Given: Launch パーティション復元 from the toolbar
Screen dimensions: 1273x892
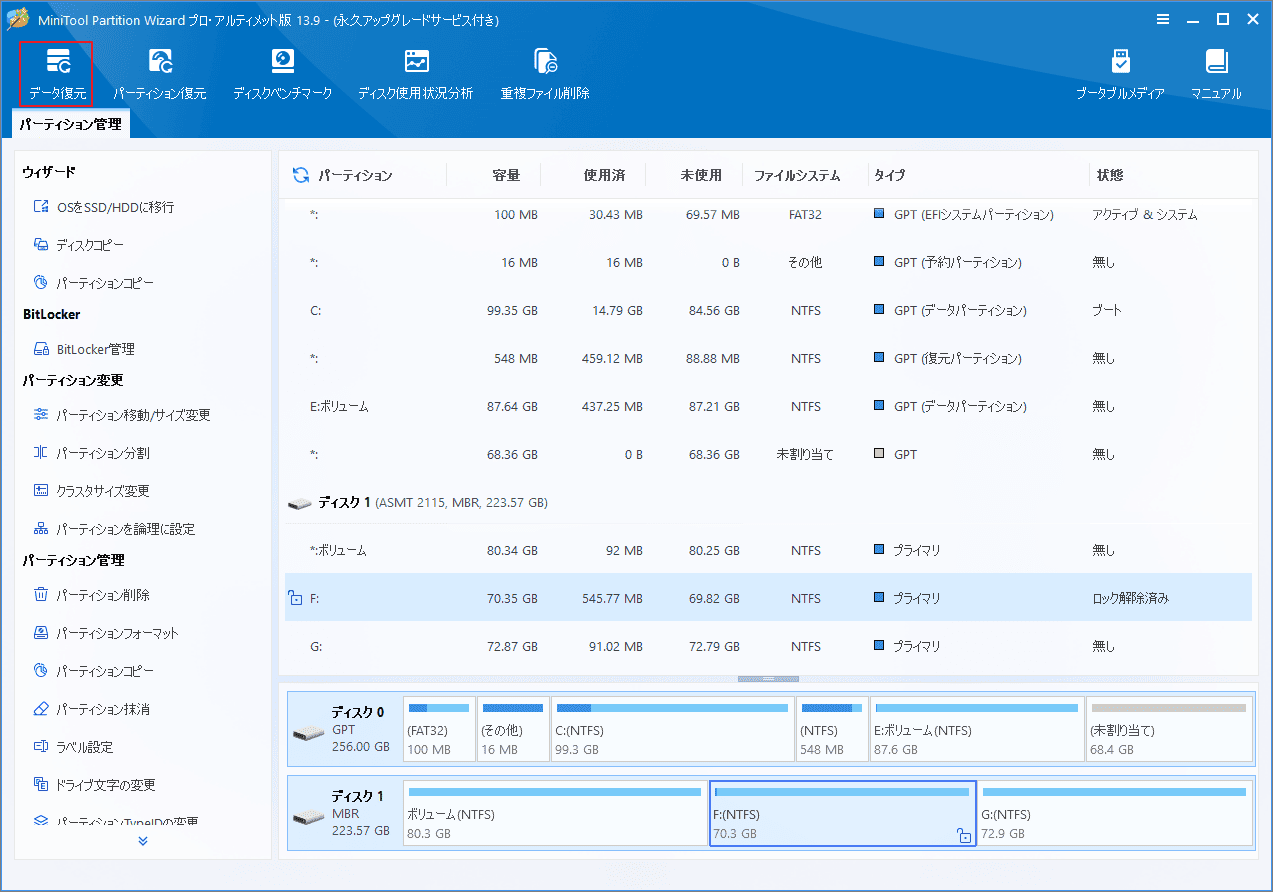Looking at the screenshot, I should (x=160, y=74).
